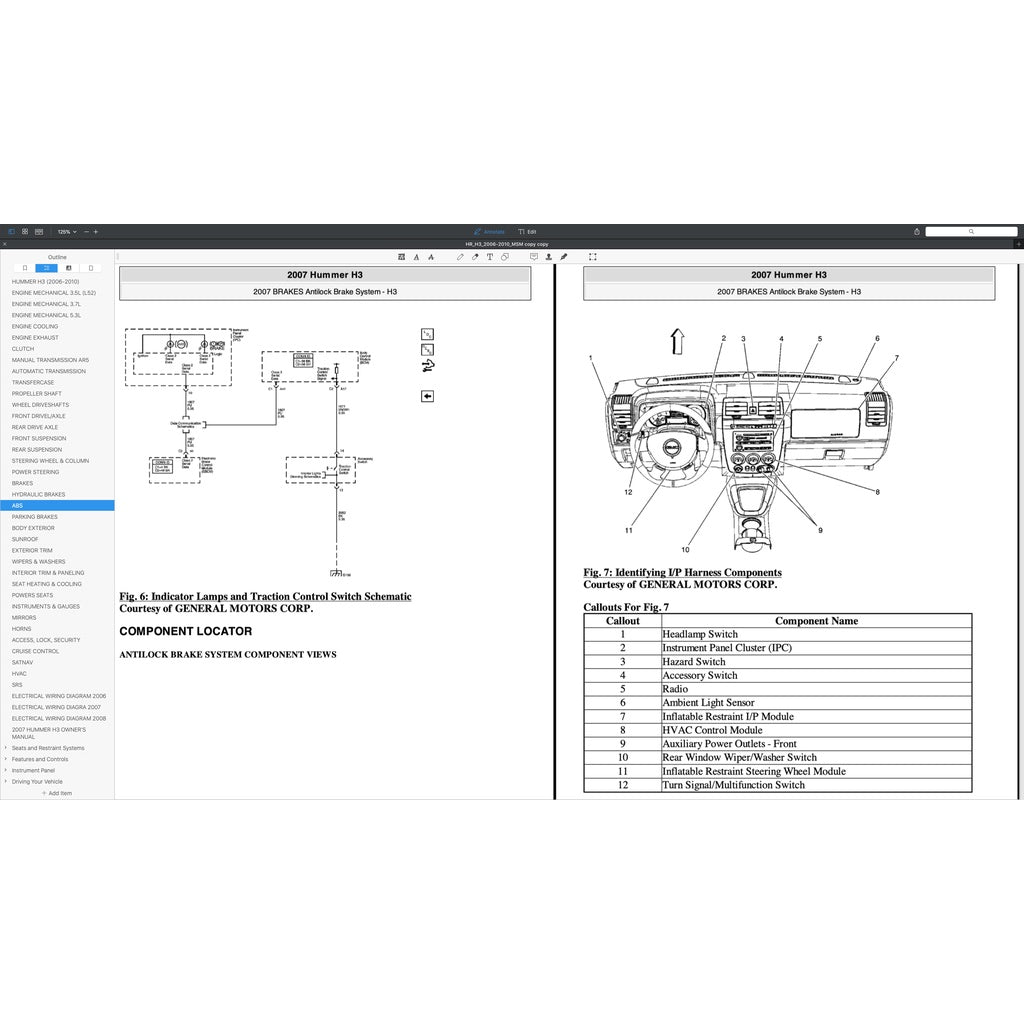
Task: Select the two-page view icon
Action: pyautogui.click(x=38, y=231)
